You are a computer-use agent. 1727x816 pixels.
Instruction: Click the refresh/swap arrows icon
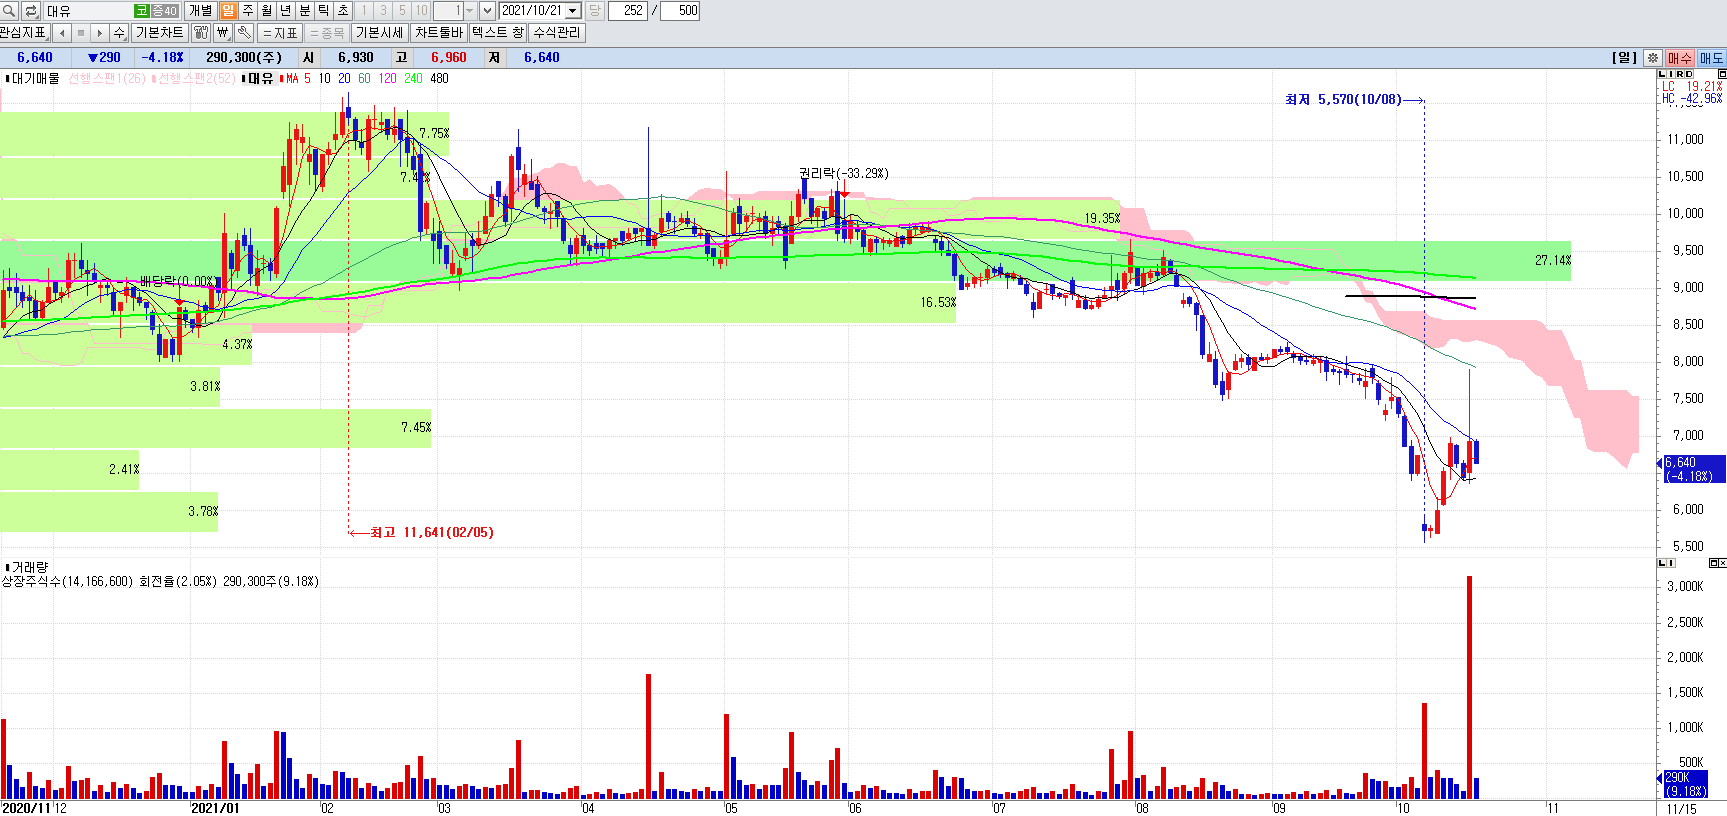click(x=31, y=10)
